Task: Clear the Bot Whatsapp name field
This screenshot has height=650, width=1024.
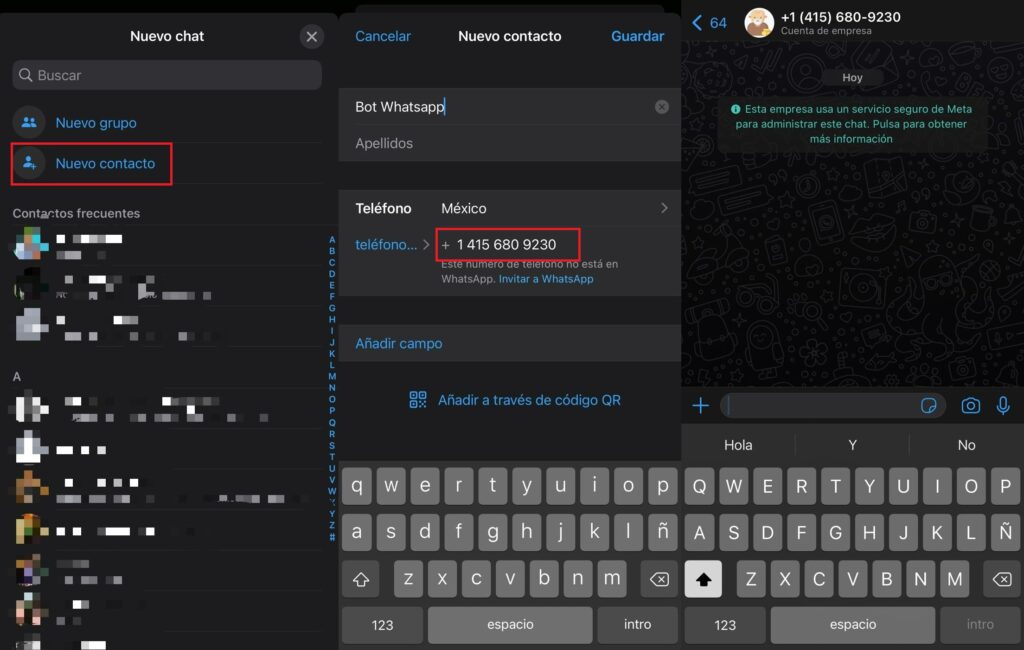Action: point(662,107)
